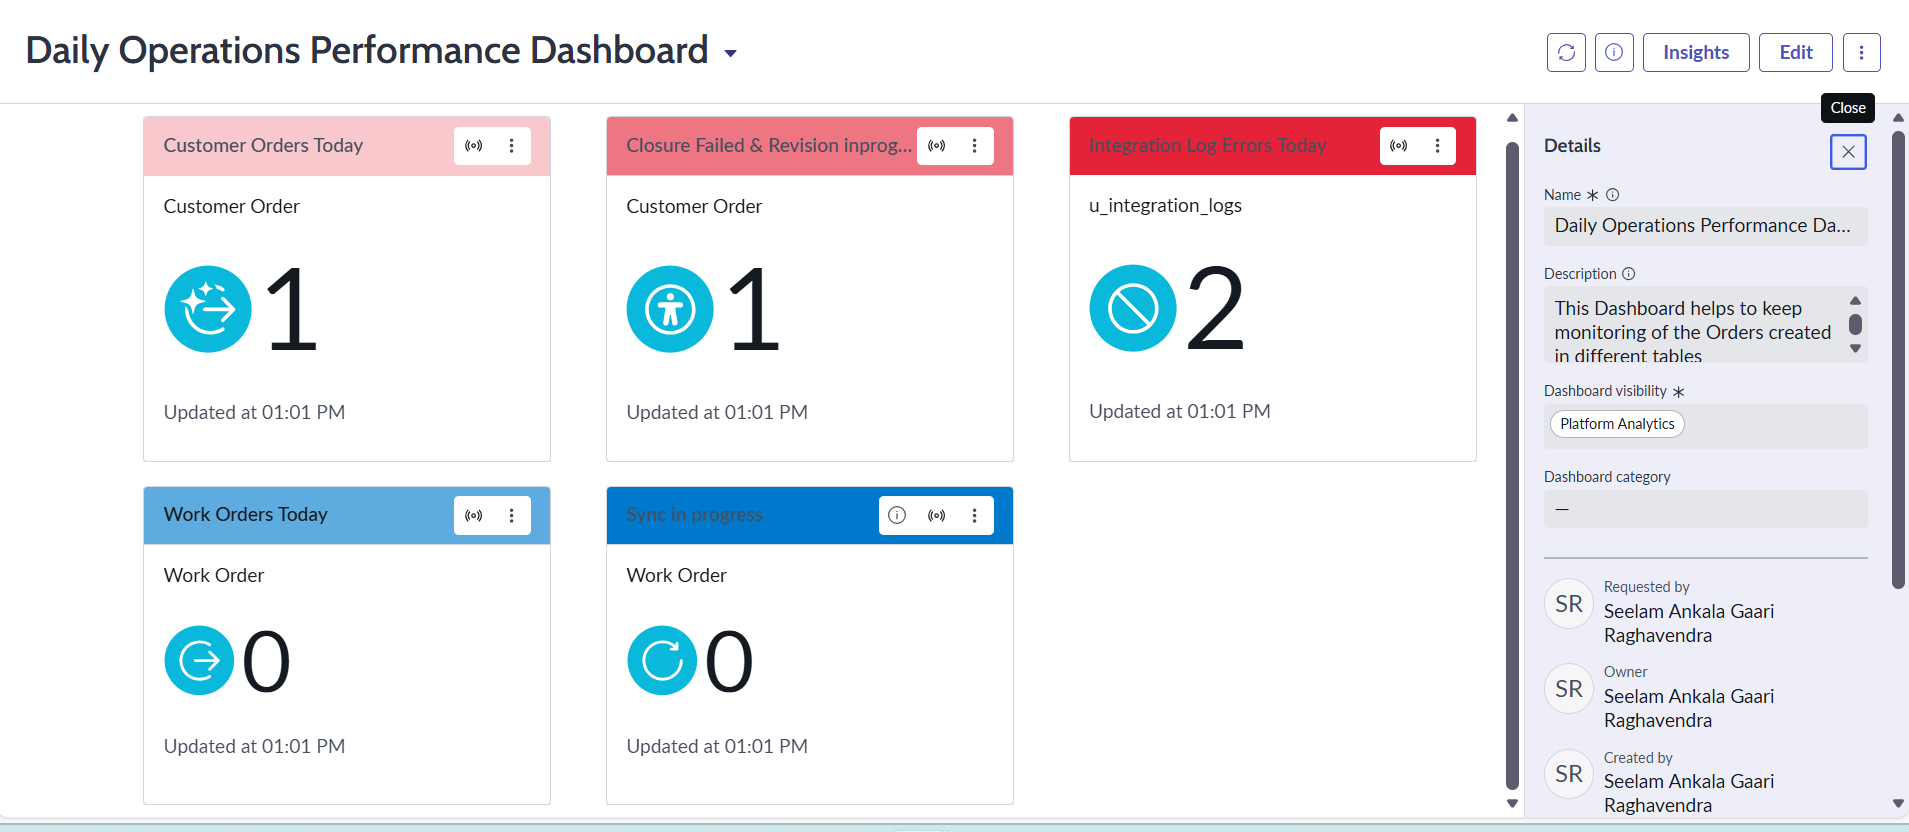Click the Name field in Details
Image resolution: width=1909 pixels, height=832 pixels.
(1705, 226)
